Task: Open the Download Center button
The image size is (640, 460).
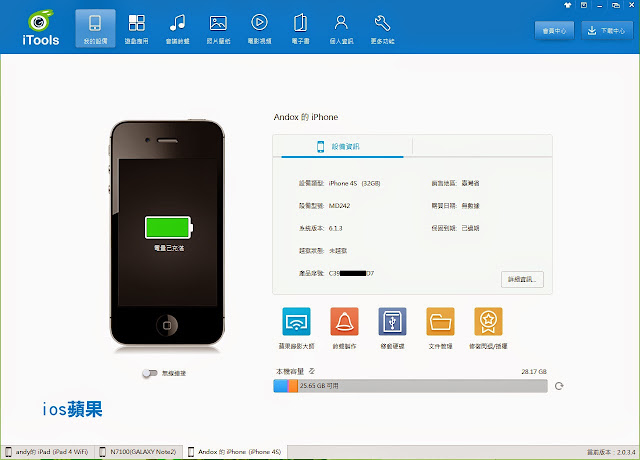Action: [607, 31]
